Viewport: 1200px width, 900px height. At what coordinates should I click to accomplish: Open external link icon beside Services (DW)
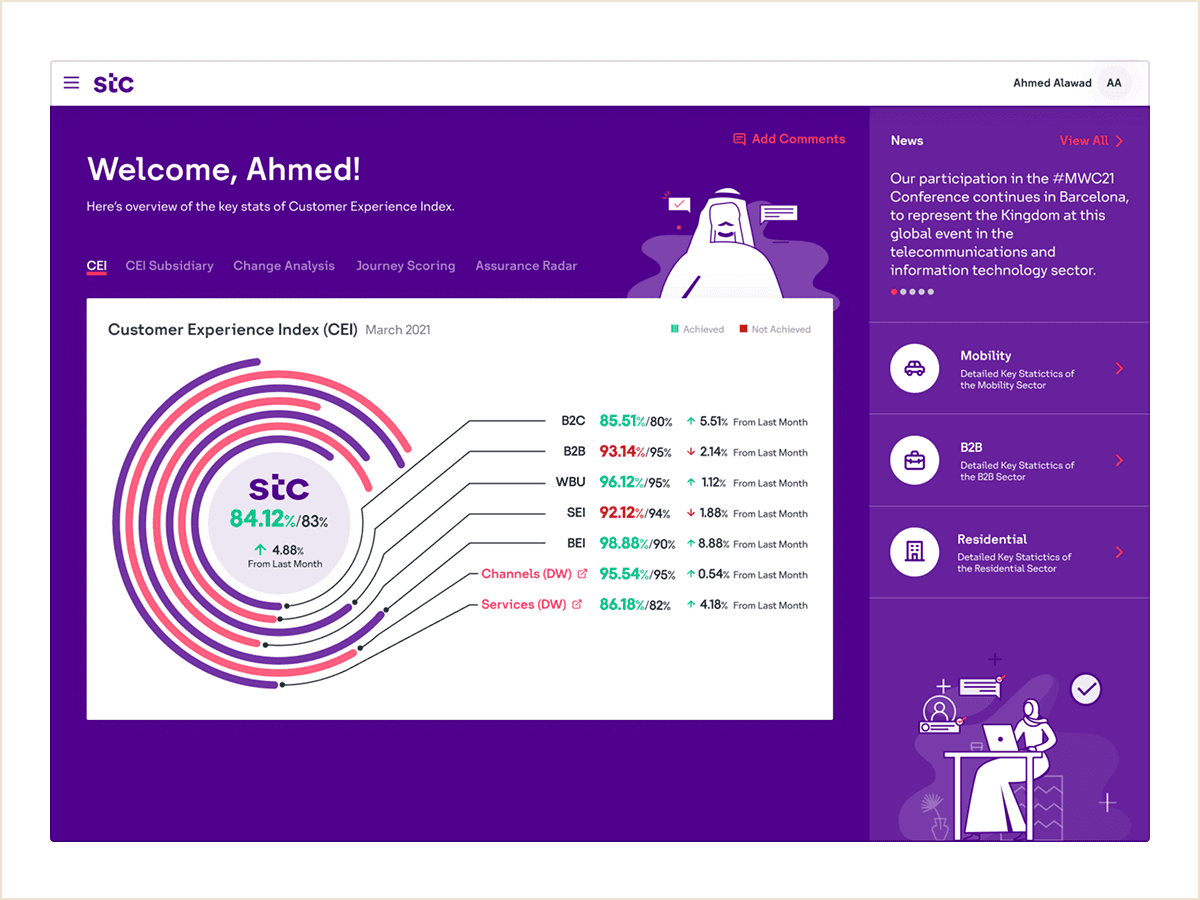pos(577,604)
